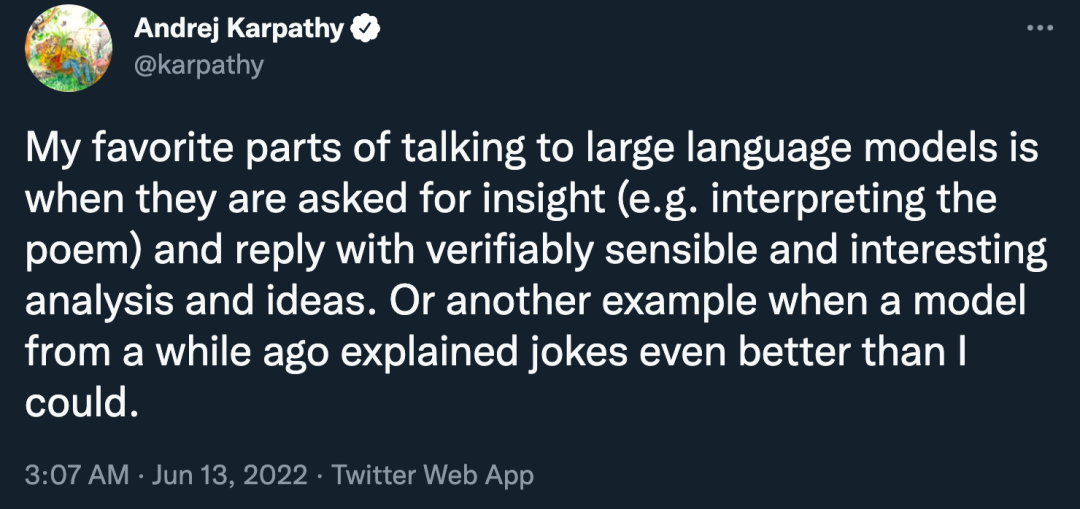
Task: Click the display name Andrej Karpathy
Action: point(238,30)
